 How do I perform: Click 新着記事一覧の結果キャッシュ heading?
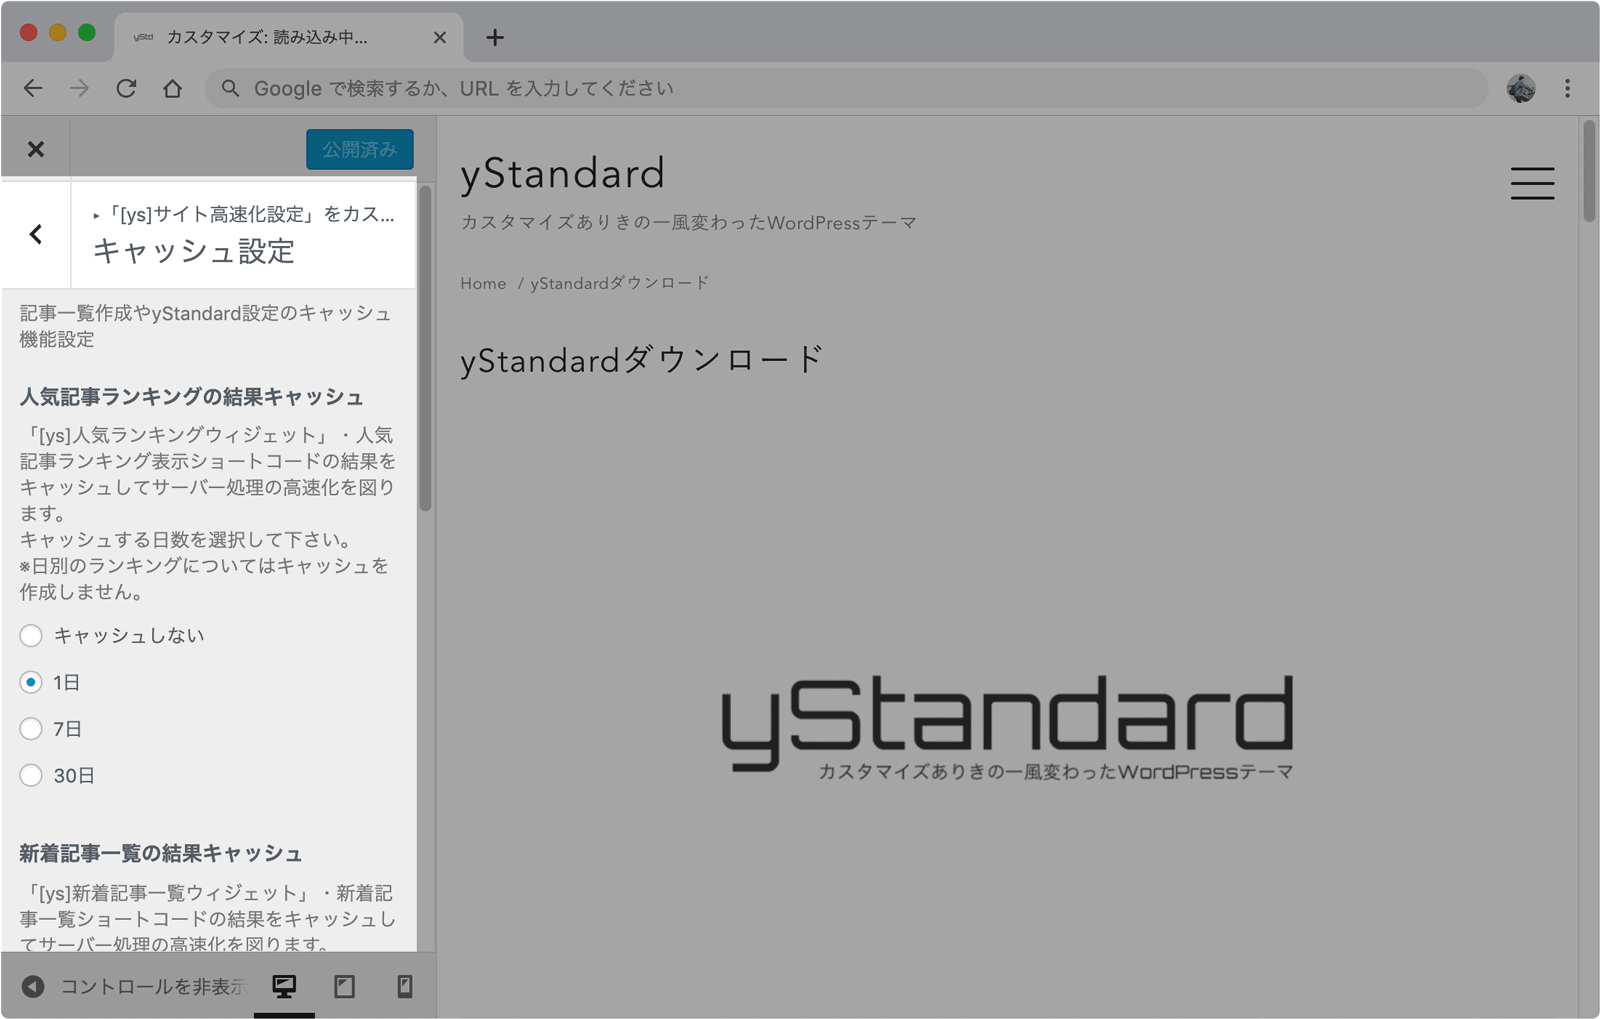(160, 853)
